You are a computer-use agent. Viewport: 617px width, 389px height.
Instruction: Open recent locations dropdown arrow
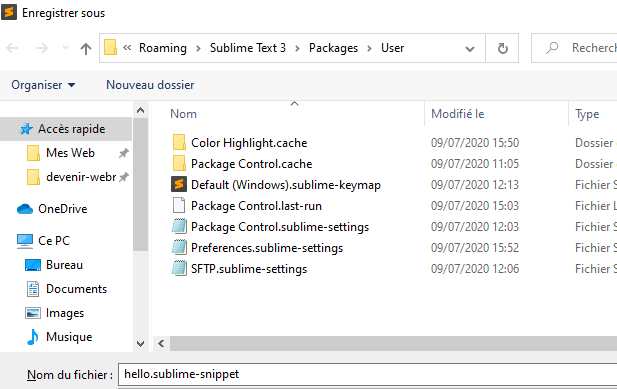pos(65,48)
